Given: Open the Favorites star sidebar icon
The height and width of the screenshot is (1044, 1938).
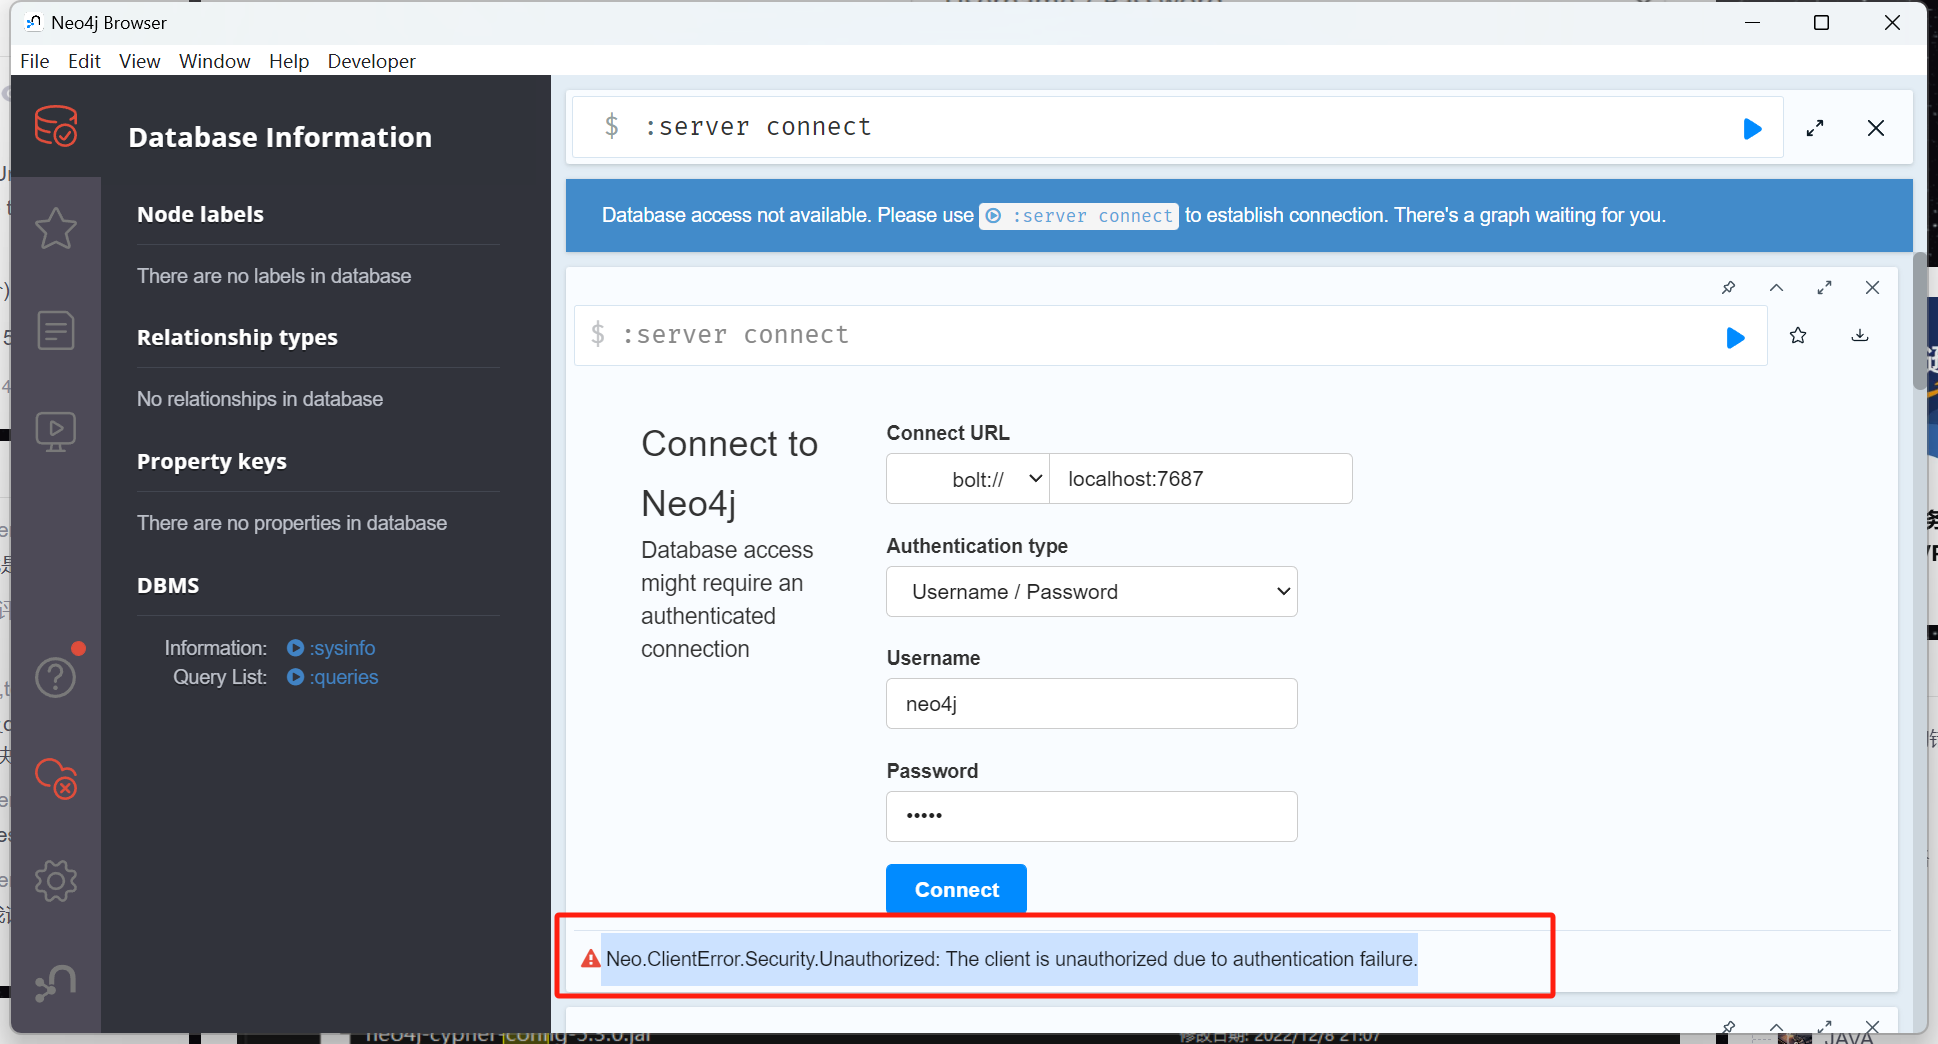Looking at the screenshot, I should pos(56,228).
